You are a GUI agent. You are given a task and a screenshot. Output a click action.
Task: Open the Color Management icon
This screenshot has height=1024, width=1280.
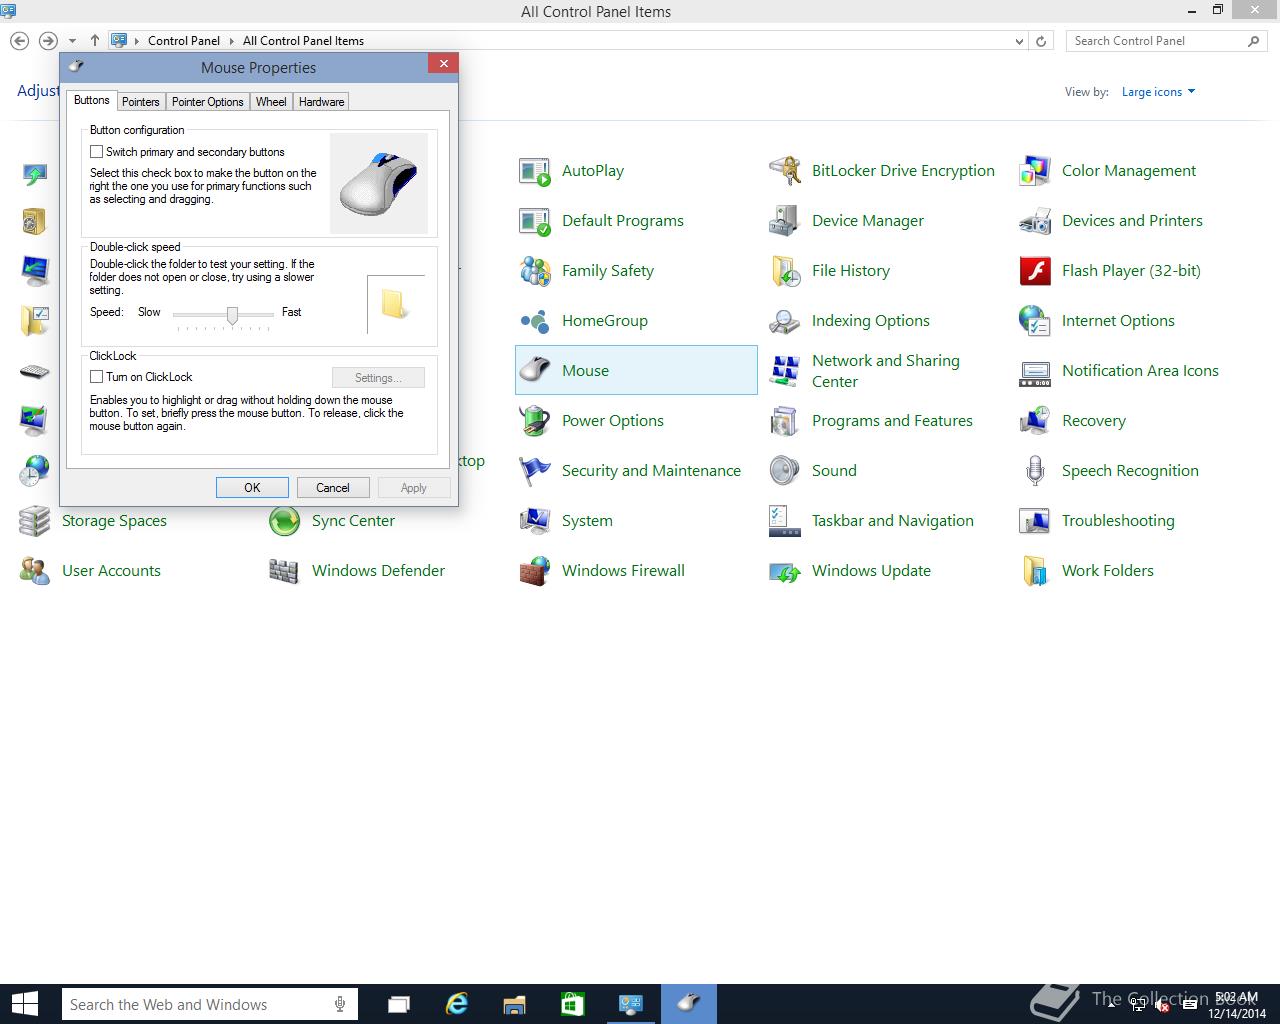[1035, 171]
